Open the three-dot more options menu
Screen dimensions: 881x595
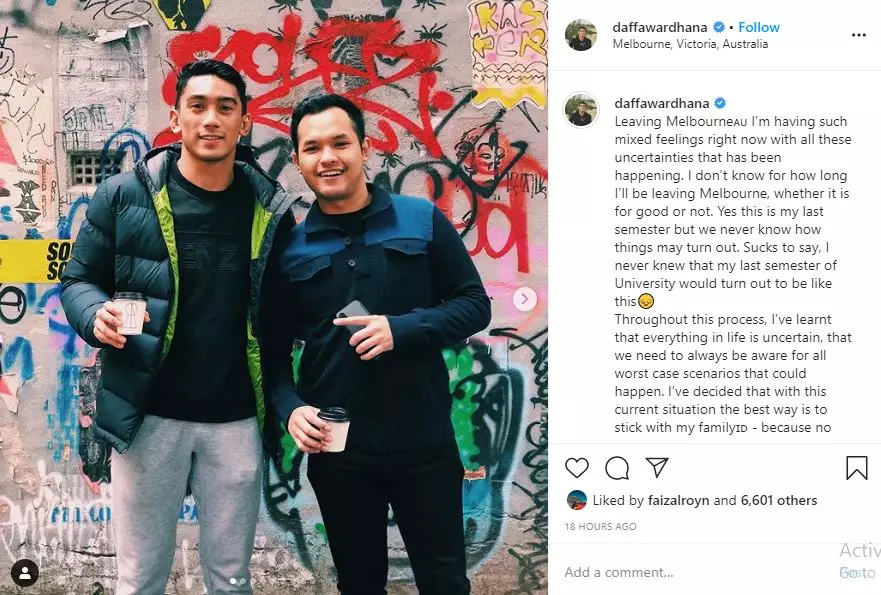point(859,35)
